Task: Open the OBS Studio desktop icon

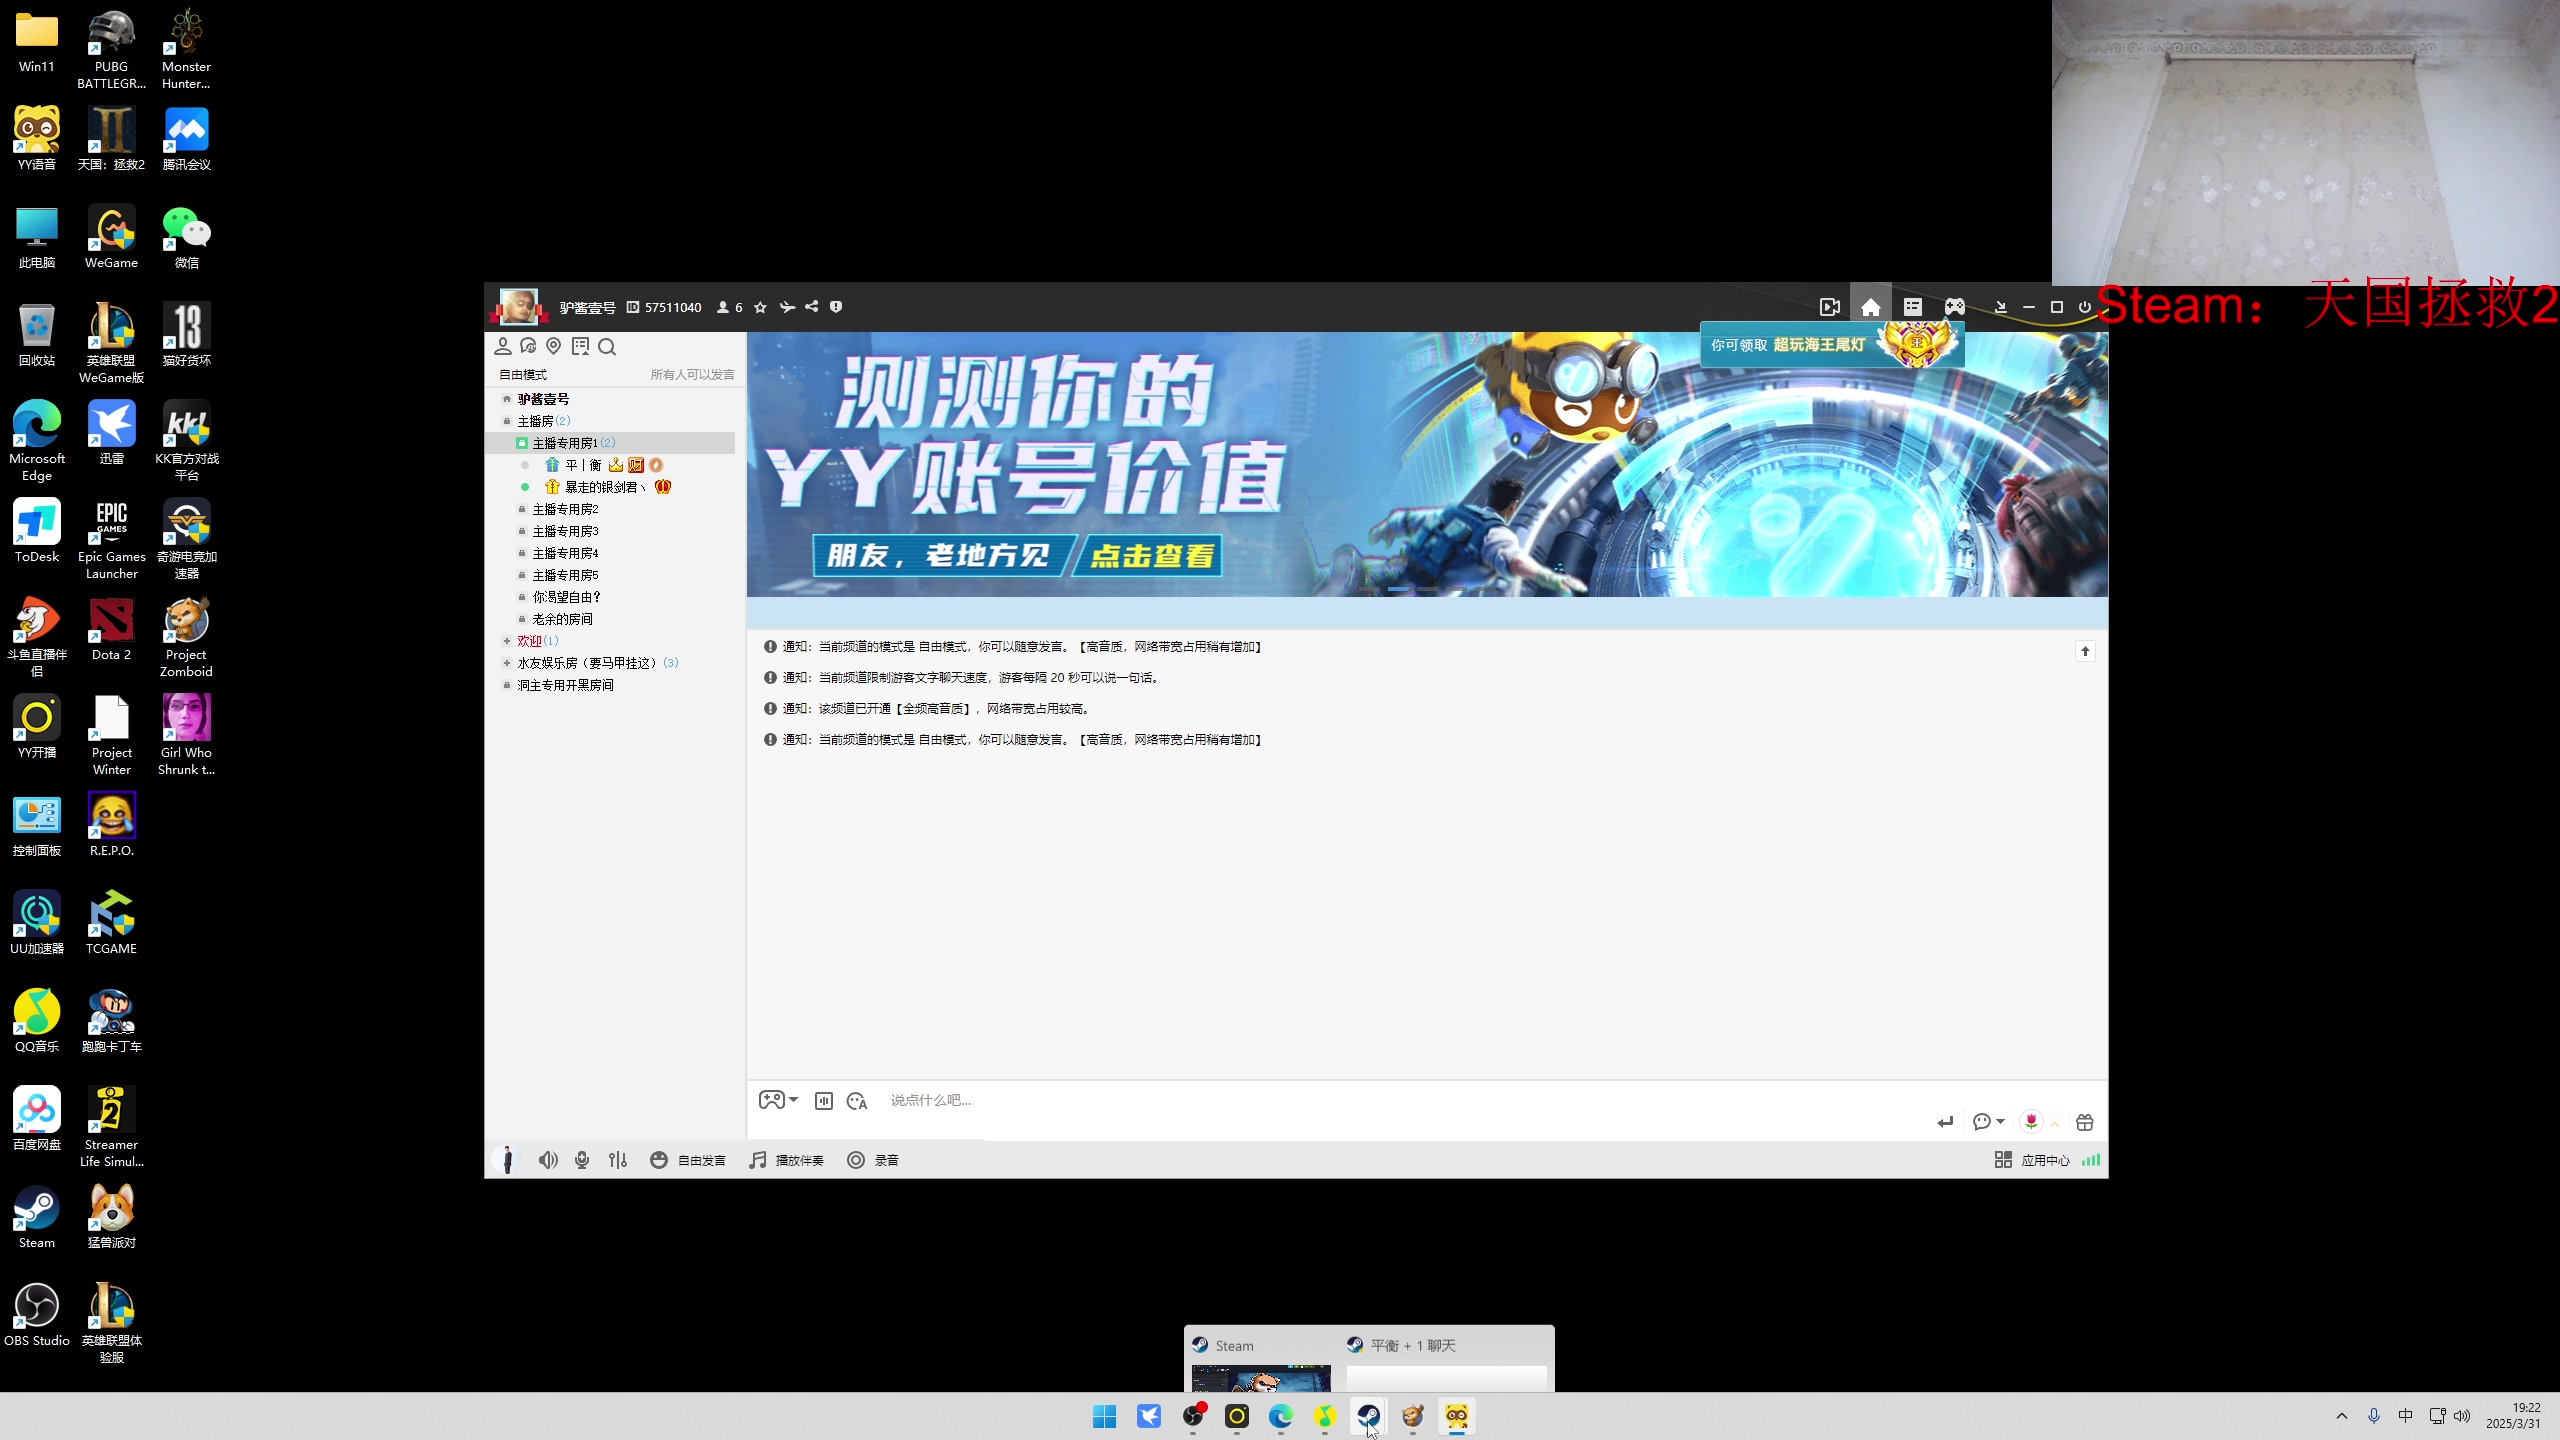Action: [x=37, y=1316]
